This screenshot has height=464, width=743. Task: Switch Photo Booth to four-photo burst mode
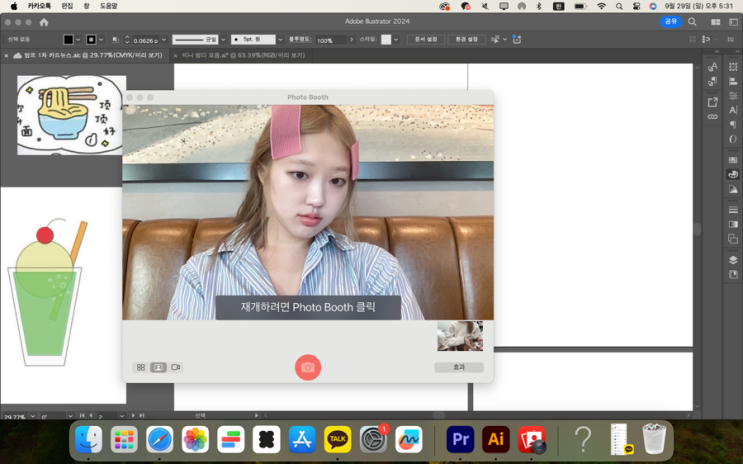click(141, 368)
